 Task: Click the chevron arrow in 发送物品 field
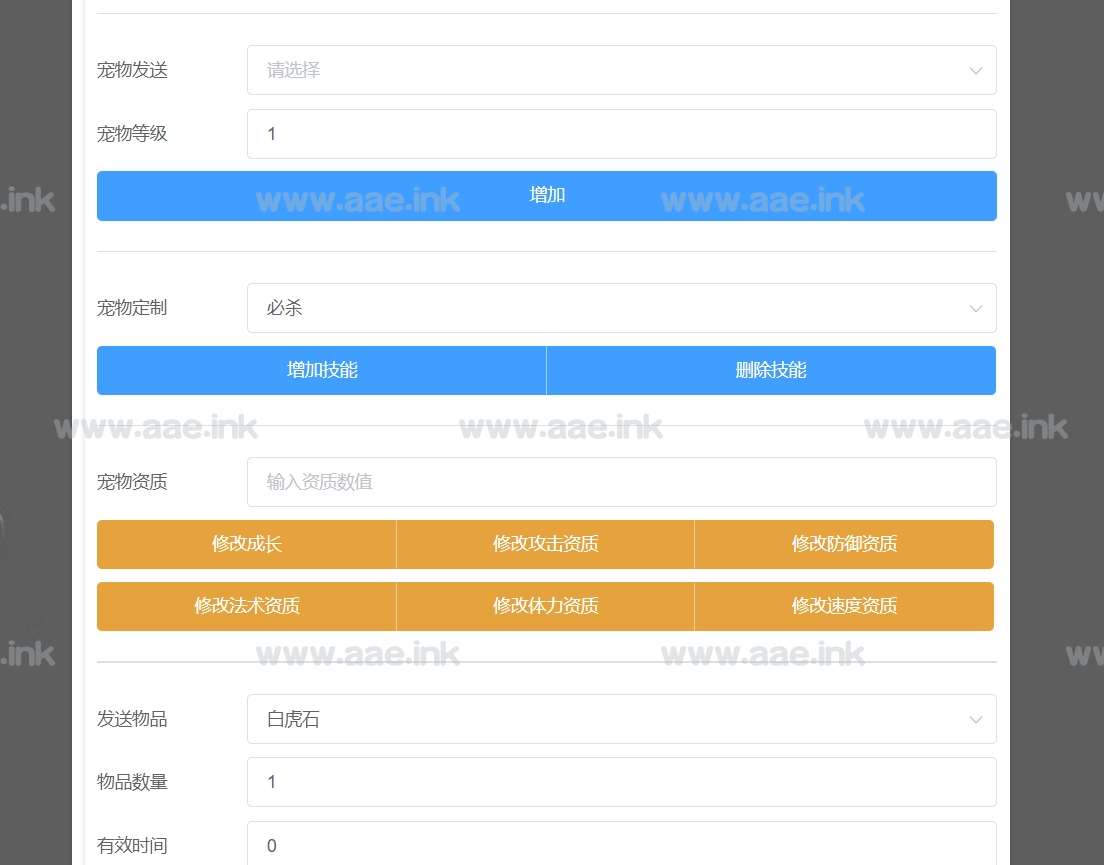[x=975, y=719]
